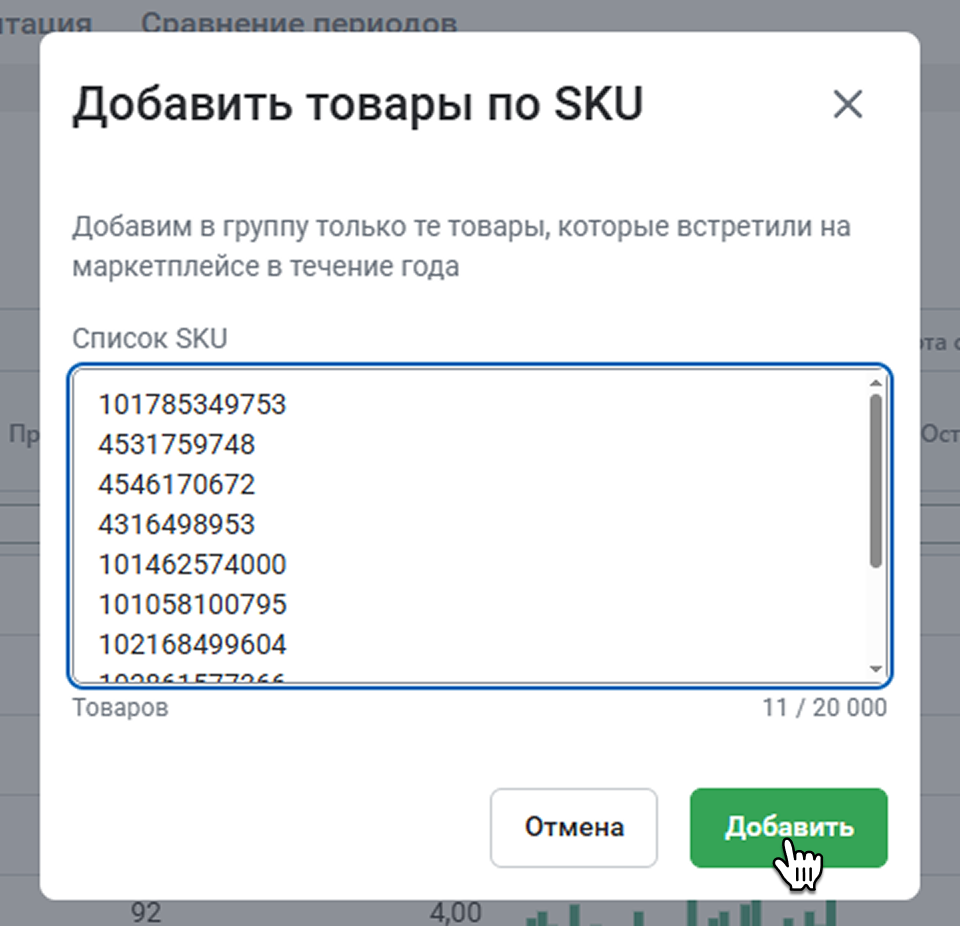The width and height of the screenshot is (960, 926).
Task: Click the 101058100795 SKU line
Action: [x=192, y=604]
